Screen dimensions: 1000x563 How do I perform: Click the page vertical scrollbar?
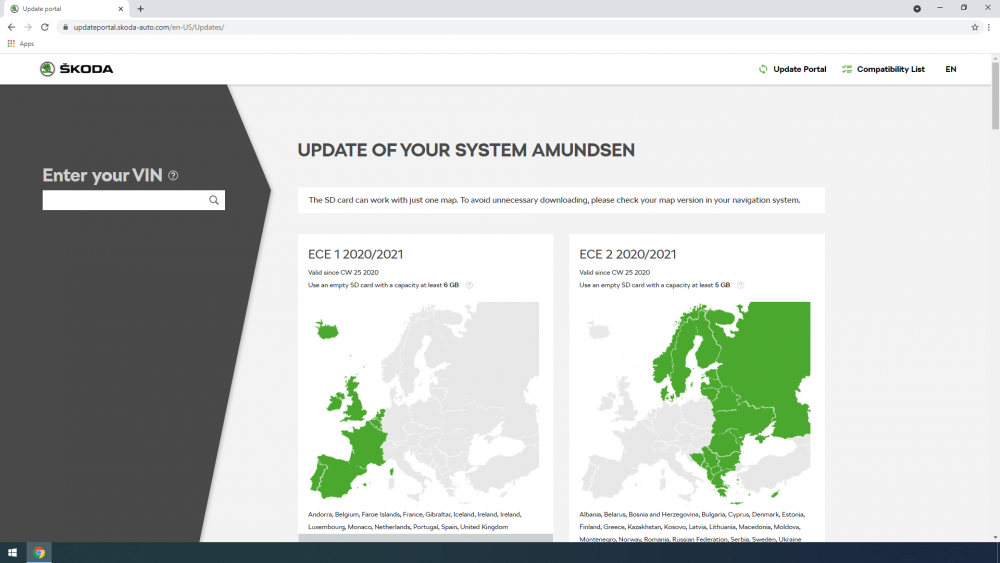click(995, 96)
